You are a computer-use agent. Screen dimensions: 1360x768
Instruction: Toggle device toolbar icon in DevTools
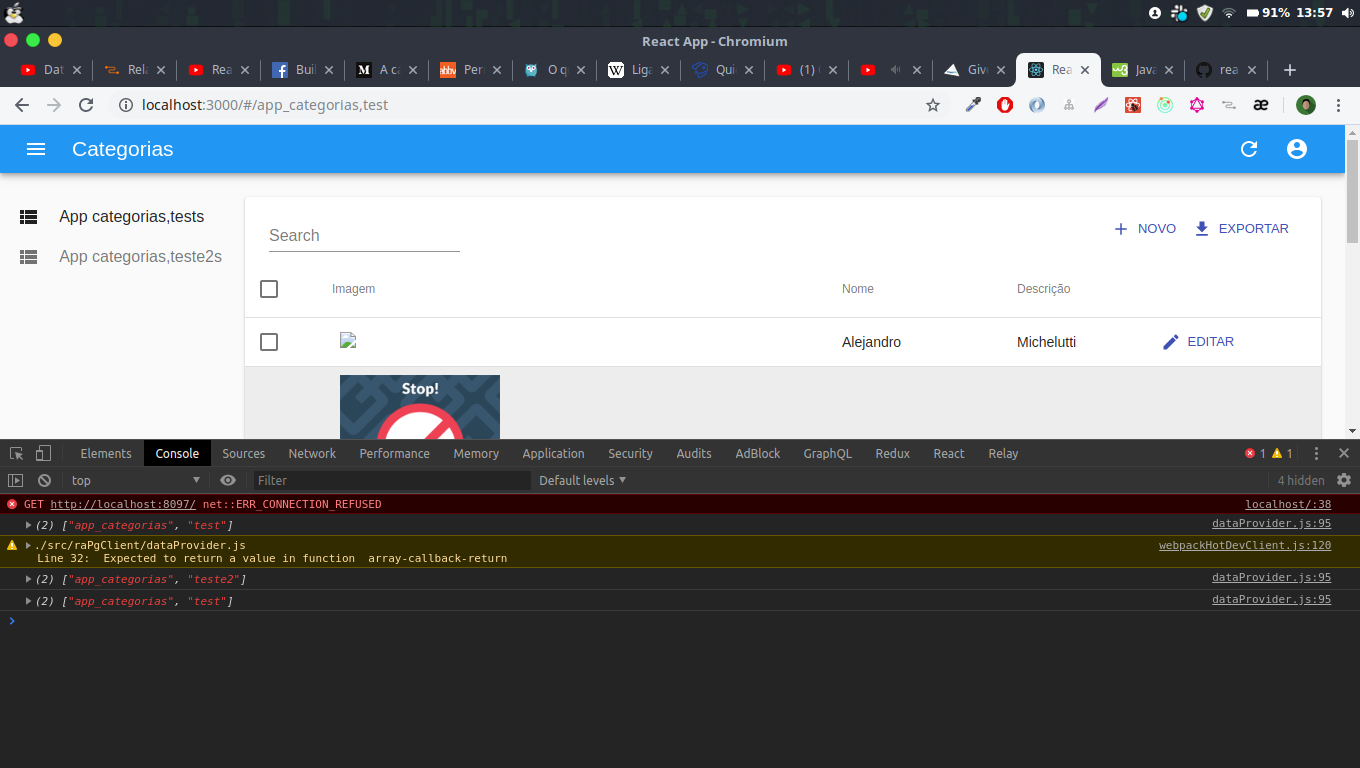(42, 453)
